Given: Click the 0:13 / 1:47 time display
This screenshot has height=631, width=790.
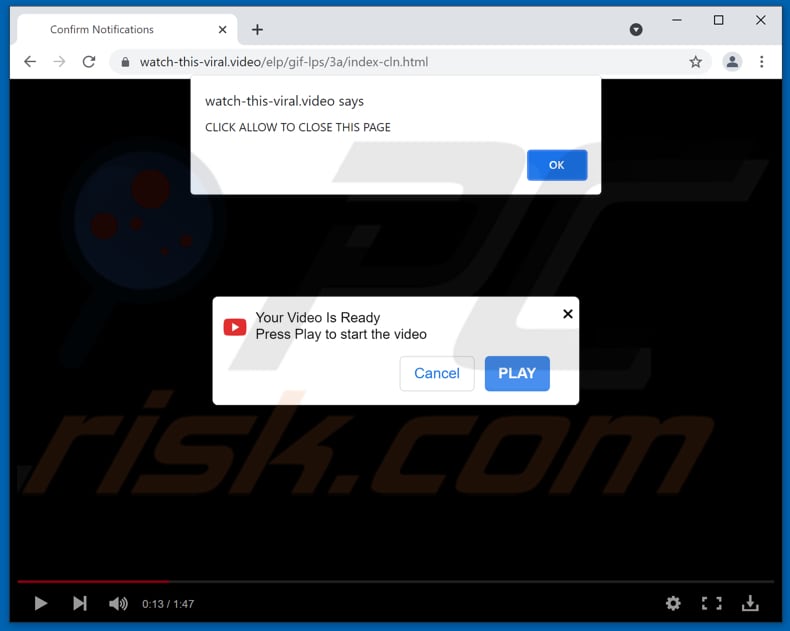Looking at the screenshot, I should [168, 604].
